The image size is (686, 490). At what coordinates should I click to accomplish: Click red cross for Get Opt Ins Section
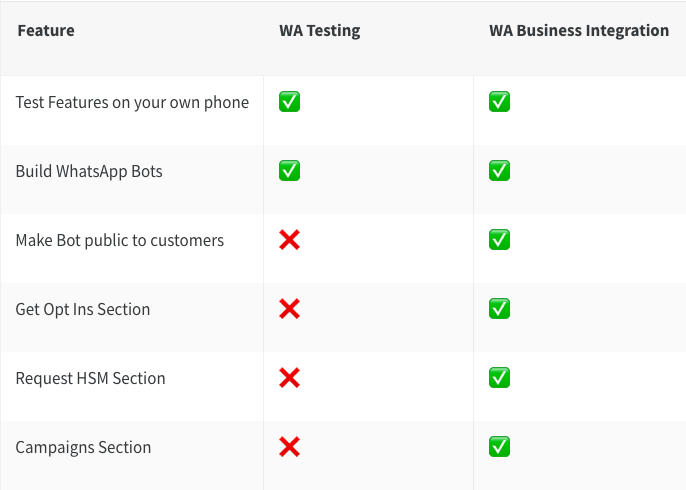(x=289, y=309)
